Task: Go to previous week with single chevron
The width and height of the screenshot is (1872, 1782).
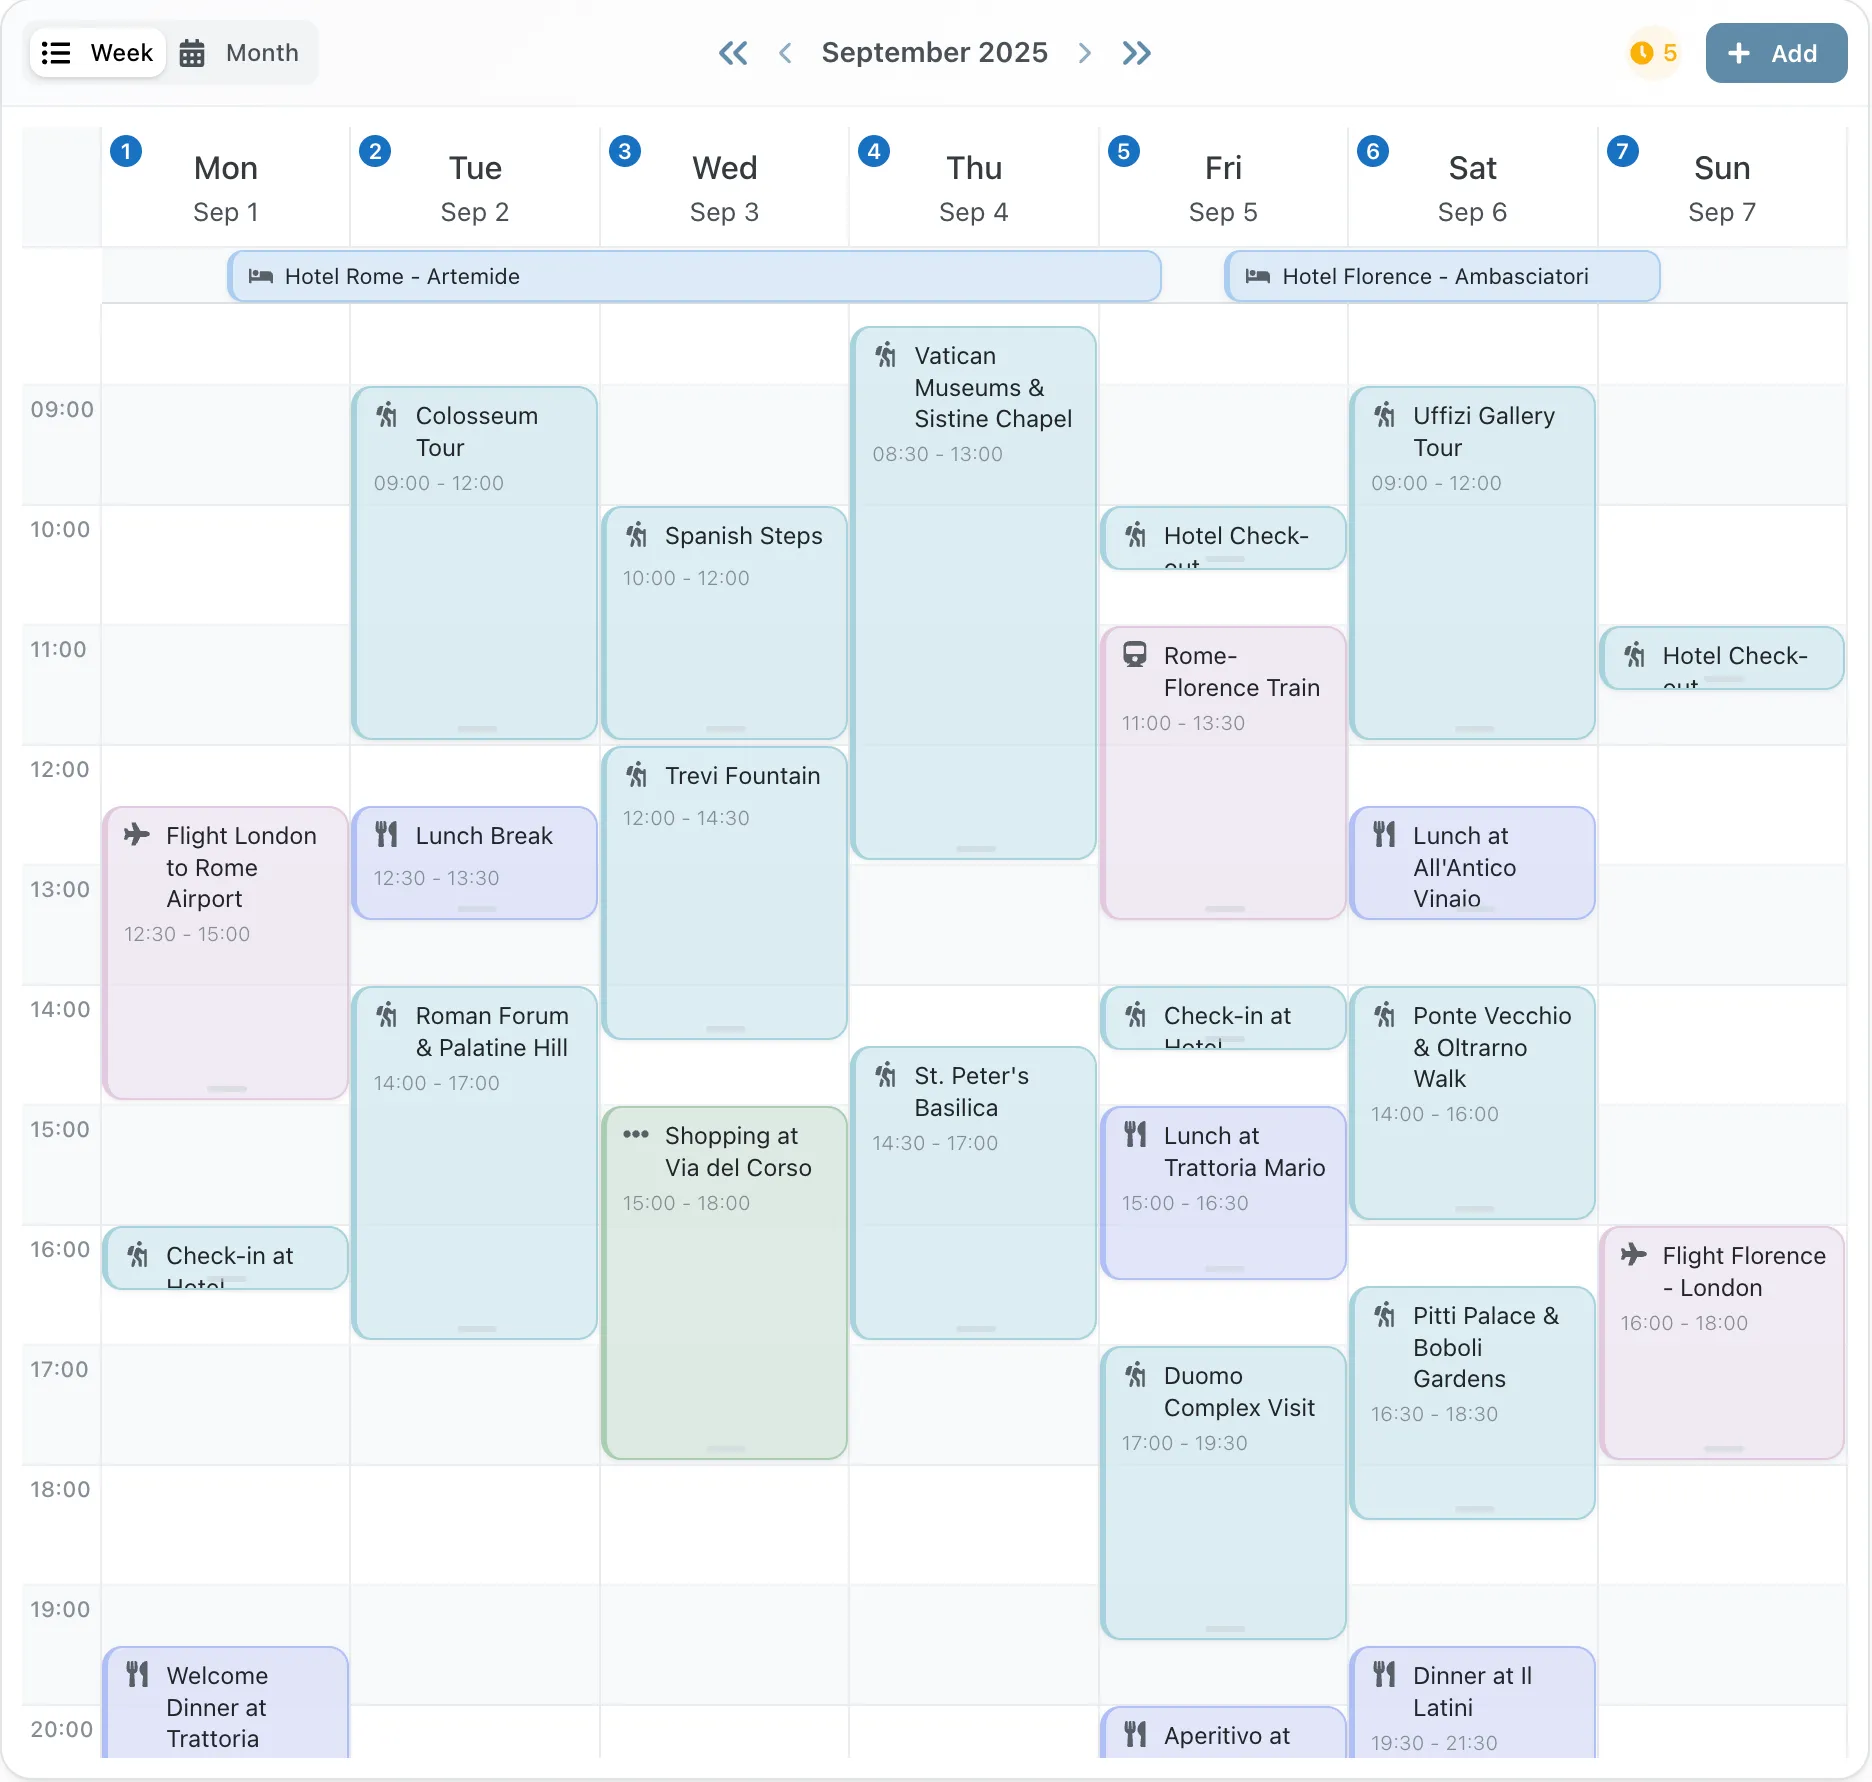Action: pos(786,53)
